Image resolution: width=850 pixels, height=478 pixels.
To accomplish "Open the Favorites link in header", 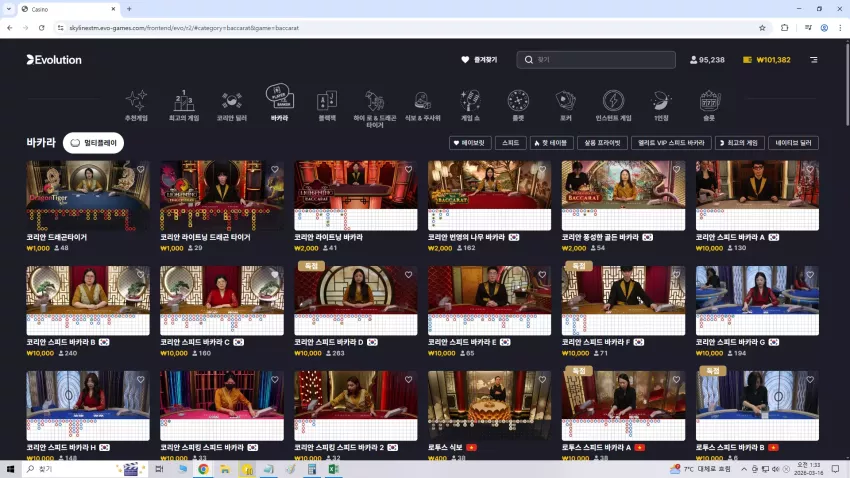I will [x=479, y=60].
